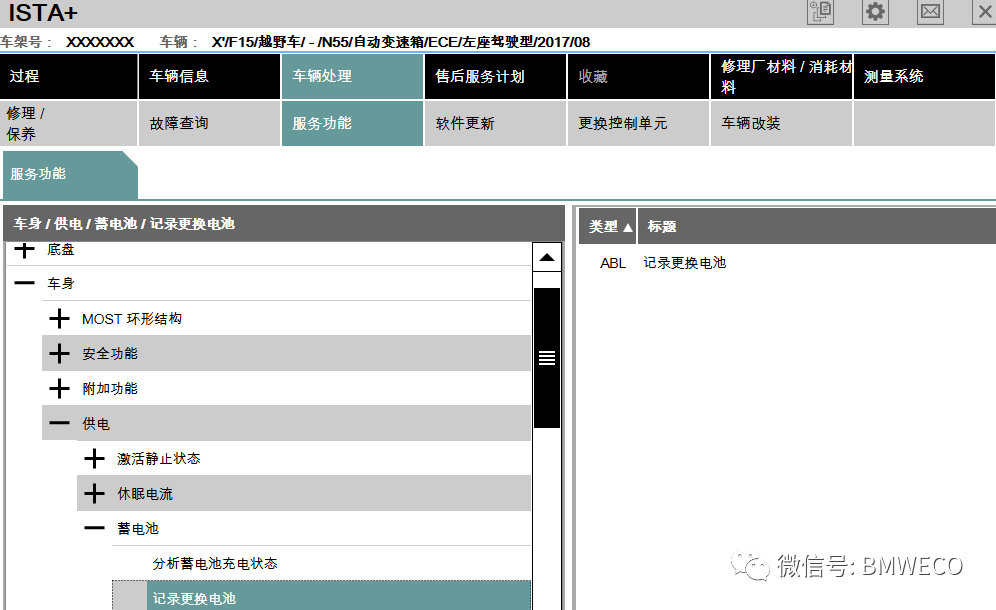Open the operations list document icon
Image resolution: width=996 pixels, height=610 pixels.
[820, 12]
